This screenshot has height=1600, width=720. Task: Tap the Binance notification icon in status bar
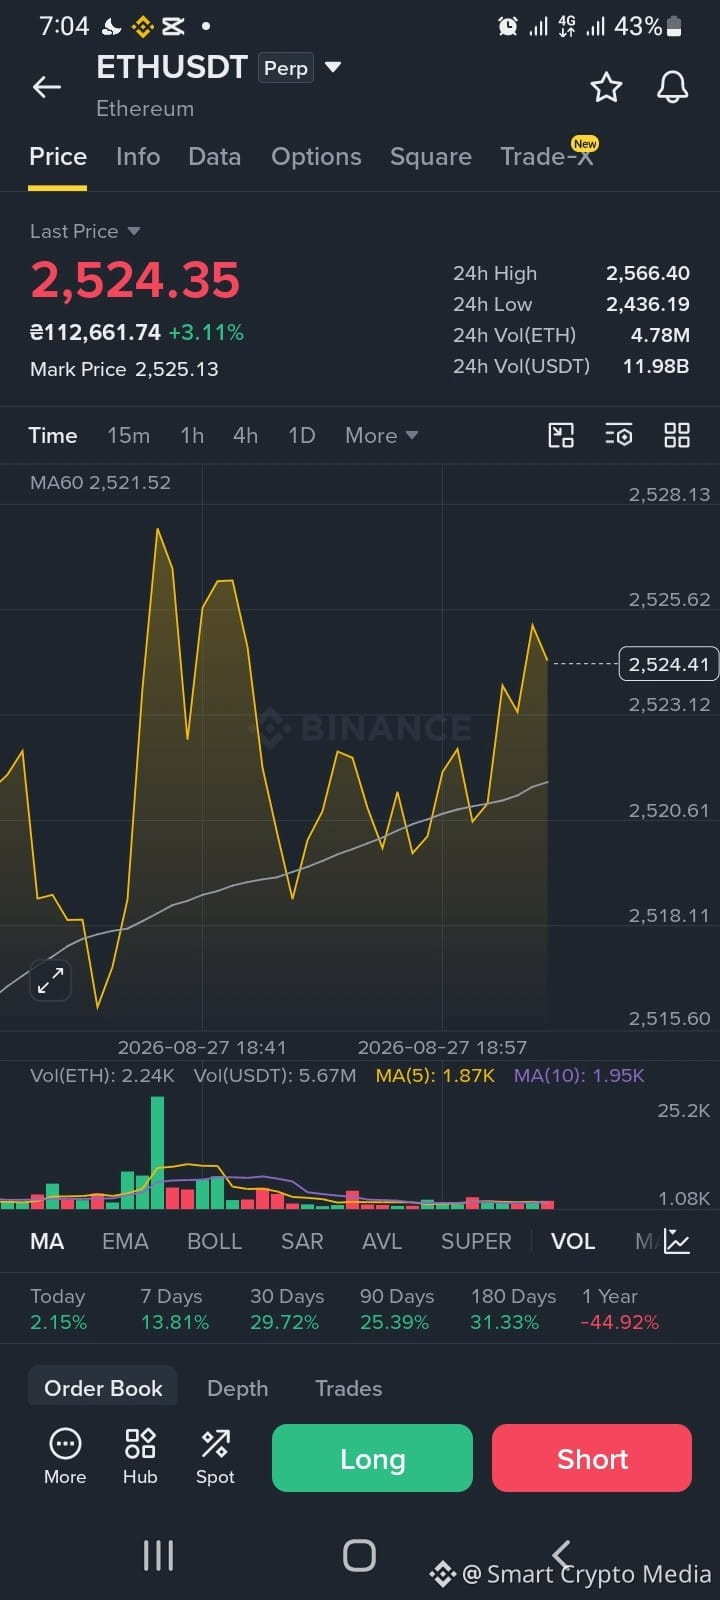pos(143,26)
